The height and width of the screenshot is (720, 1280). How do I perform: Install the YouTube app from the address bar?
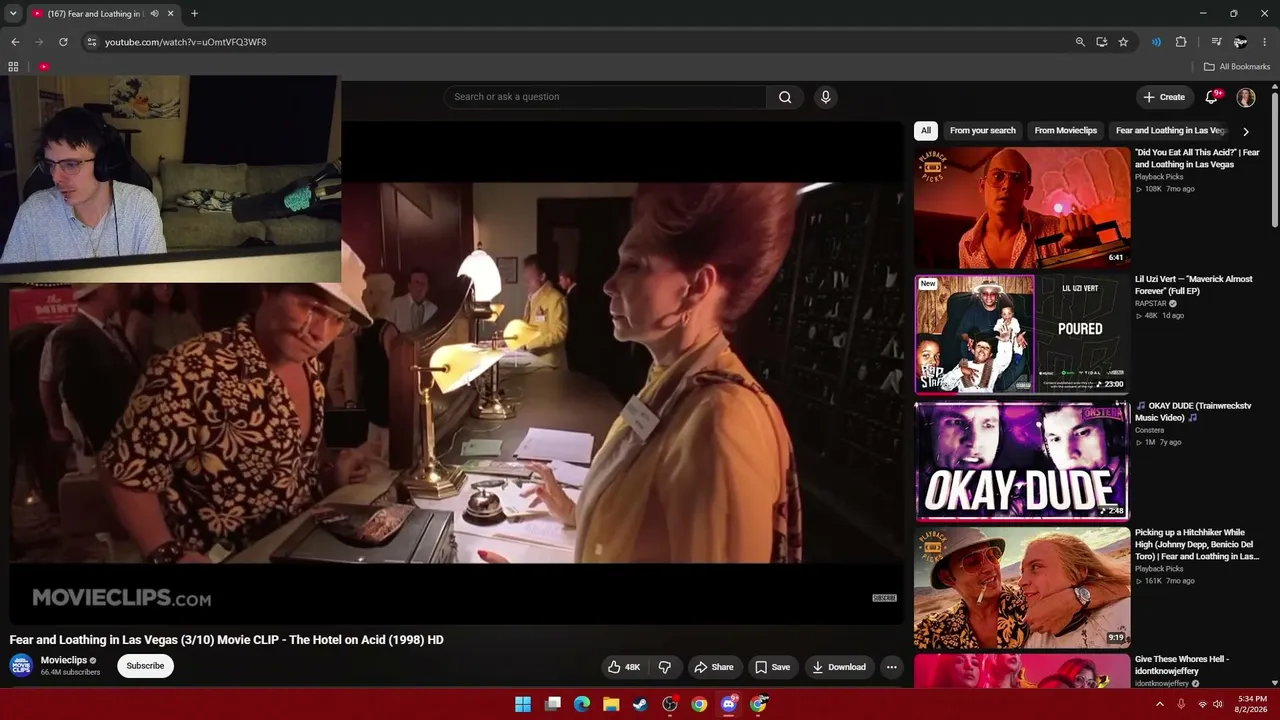(1101, 42)
